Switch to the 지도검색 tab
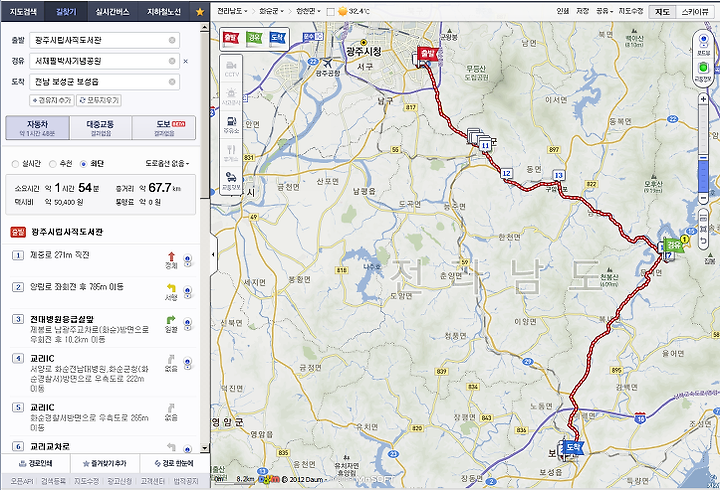 [x=23, y=11]
